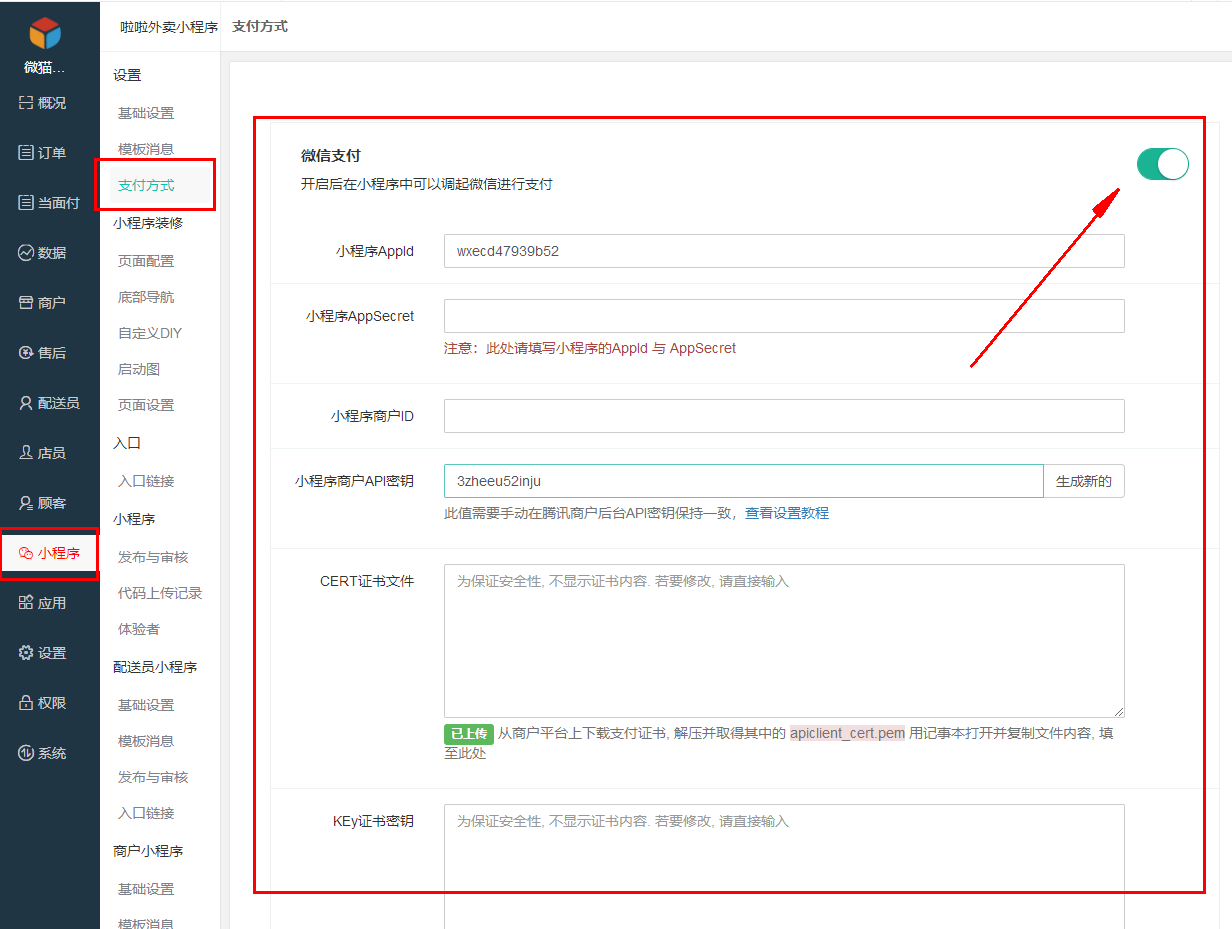Click the 生成新的 button
The image size is (1232, 929).
point(1084,481)
